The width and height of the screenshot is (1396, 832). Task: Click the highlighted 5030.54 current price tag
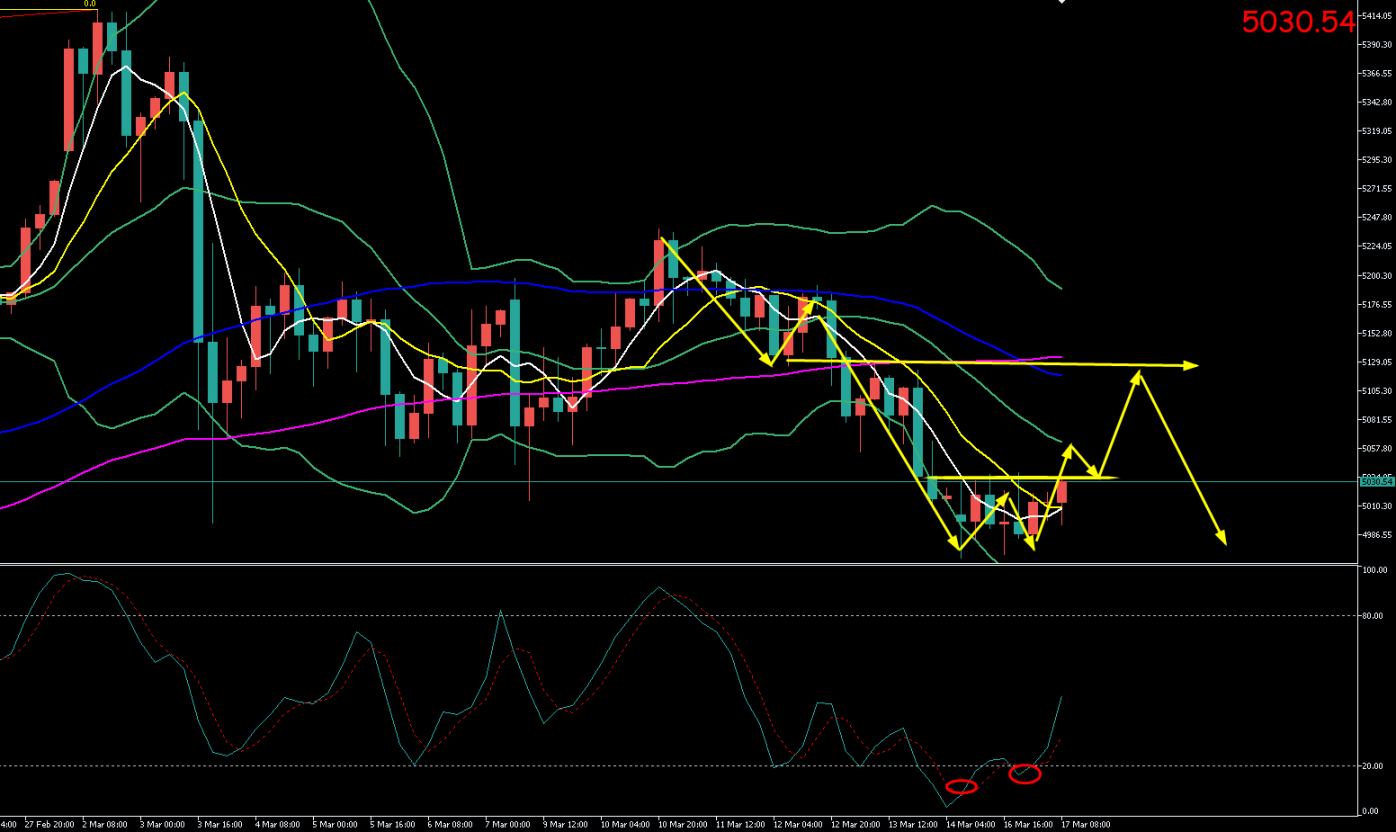pyautogui.click(x=1374, y=482)
